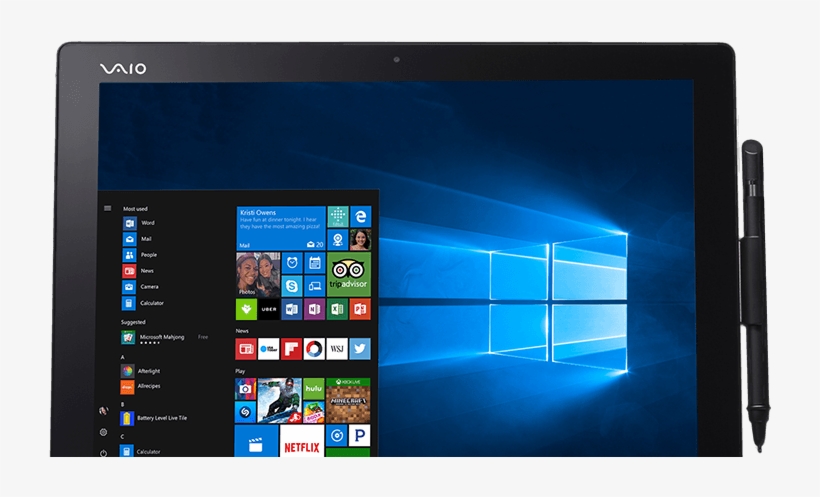Click the suggested Microsoft Mahjong app
The width and height of the screenshot is (820, 497).
tap(160, 338)
